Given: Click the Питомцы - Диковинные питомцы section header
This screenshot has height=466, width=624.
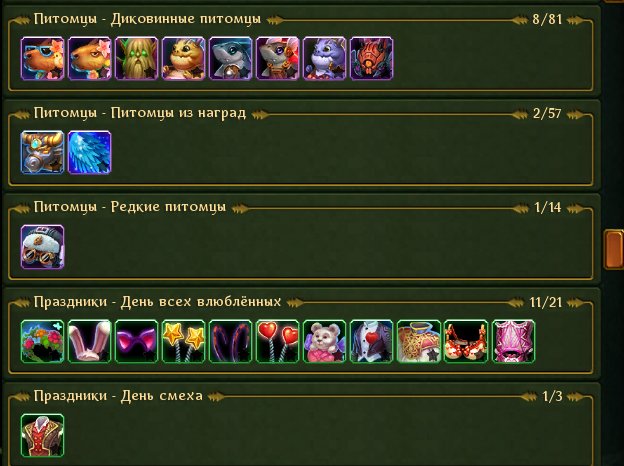Looking at the screenshot, I should [147, 19].
